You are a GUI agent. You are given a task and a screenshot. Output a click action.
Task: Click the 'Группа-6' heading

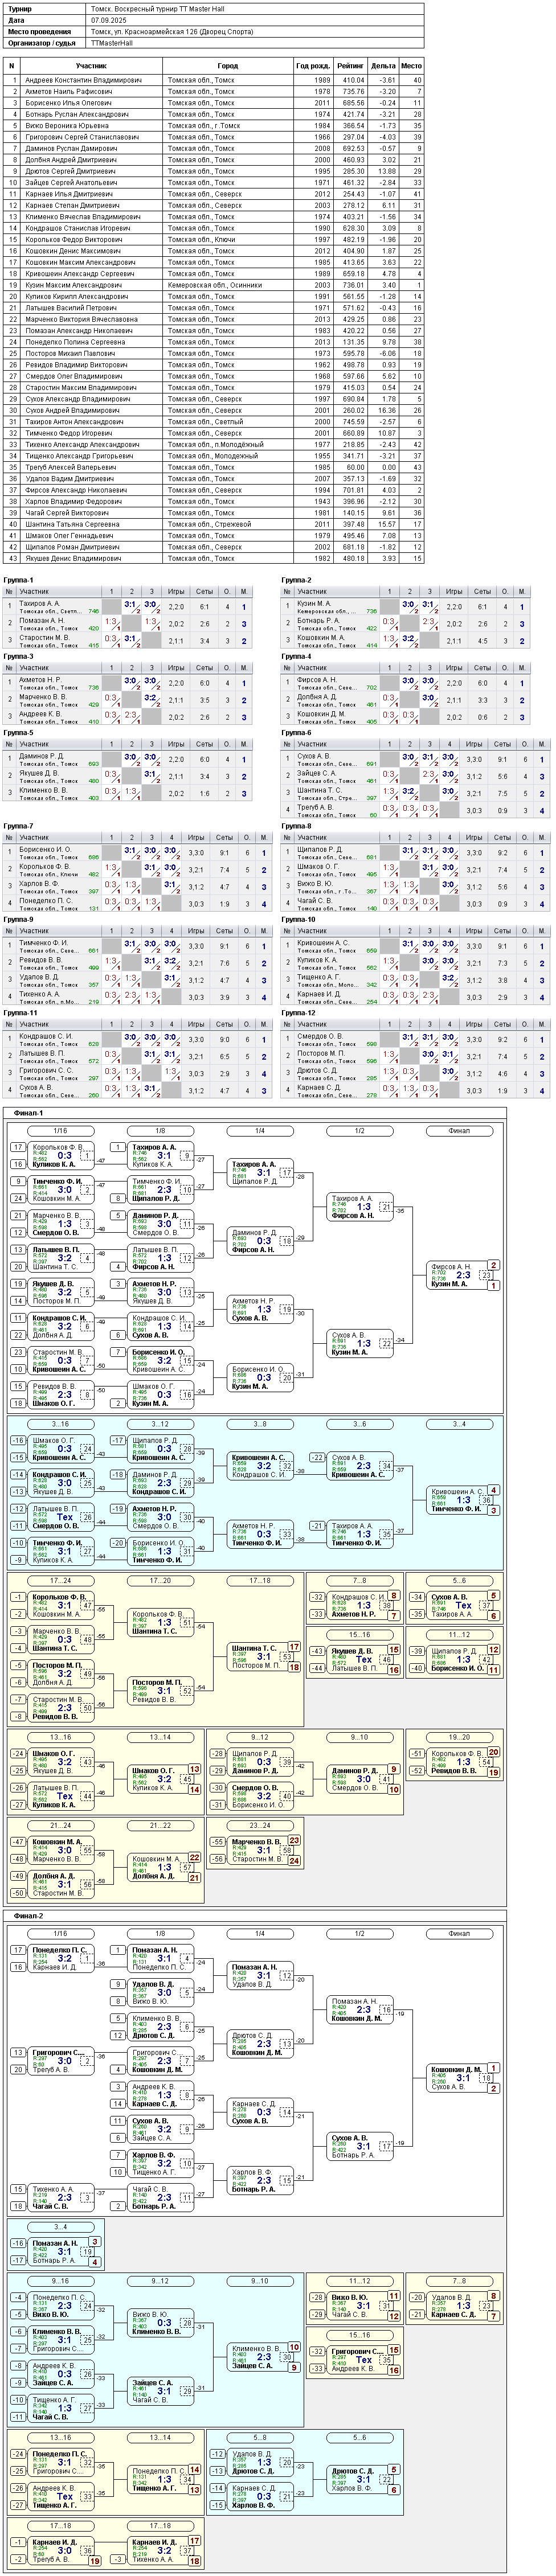pyautogui.click(x=296, y=733)
